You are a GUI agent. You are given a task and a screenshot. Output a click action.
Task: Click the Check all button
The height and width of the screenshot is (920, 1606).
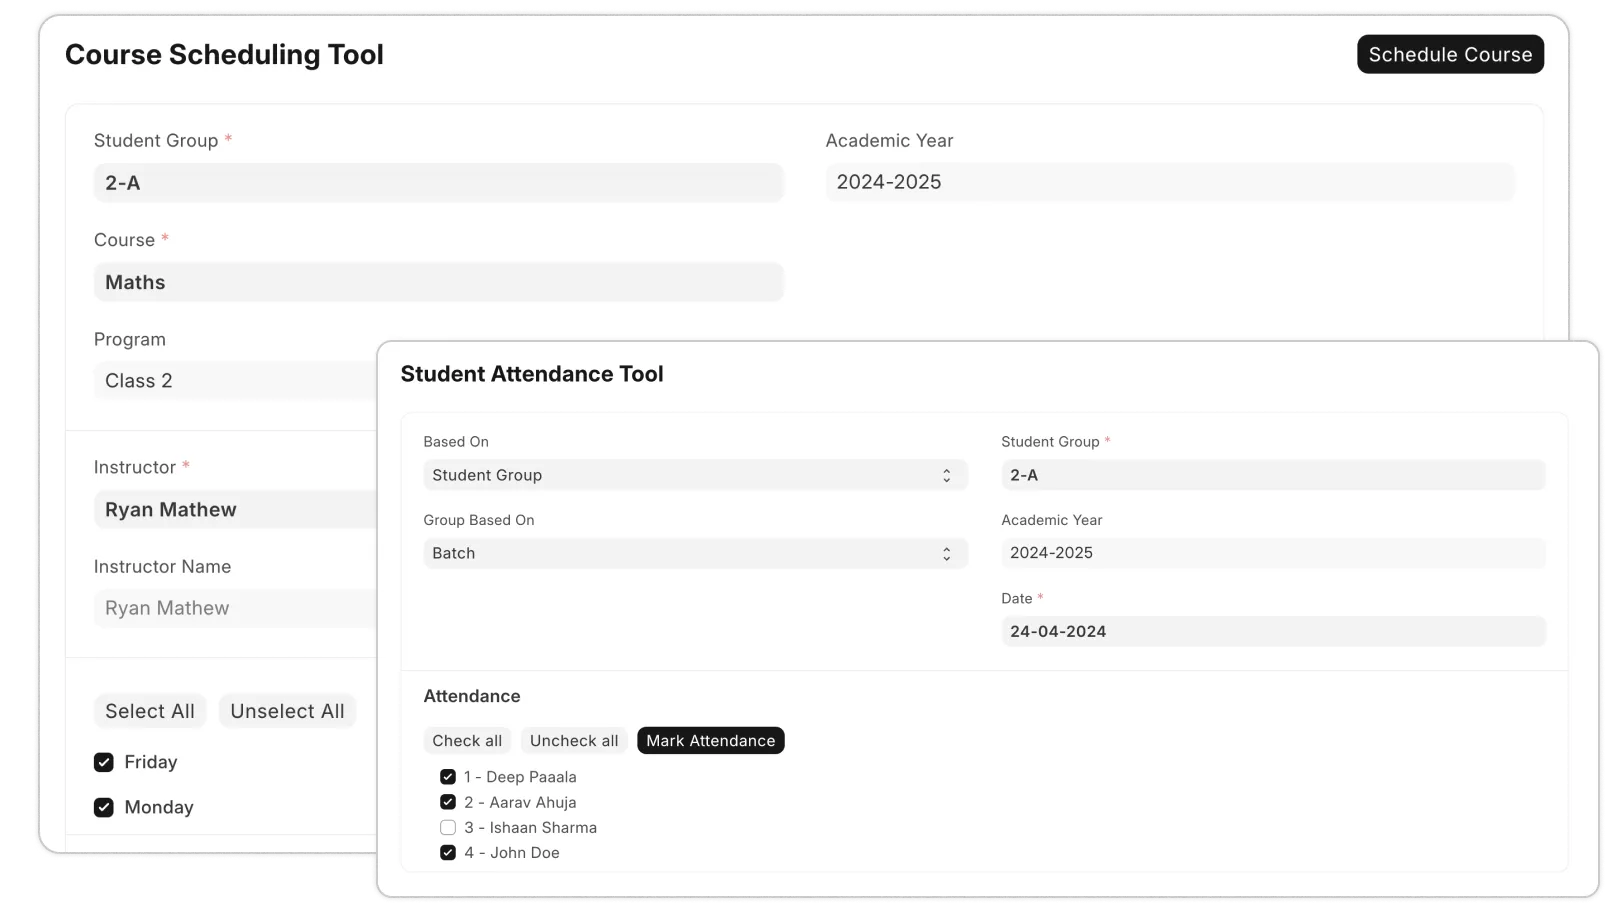pos(467,740)
